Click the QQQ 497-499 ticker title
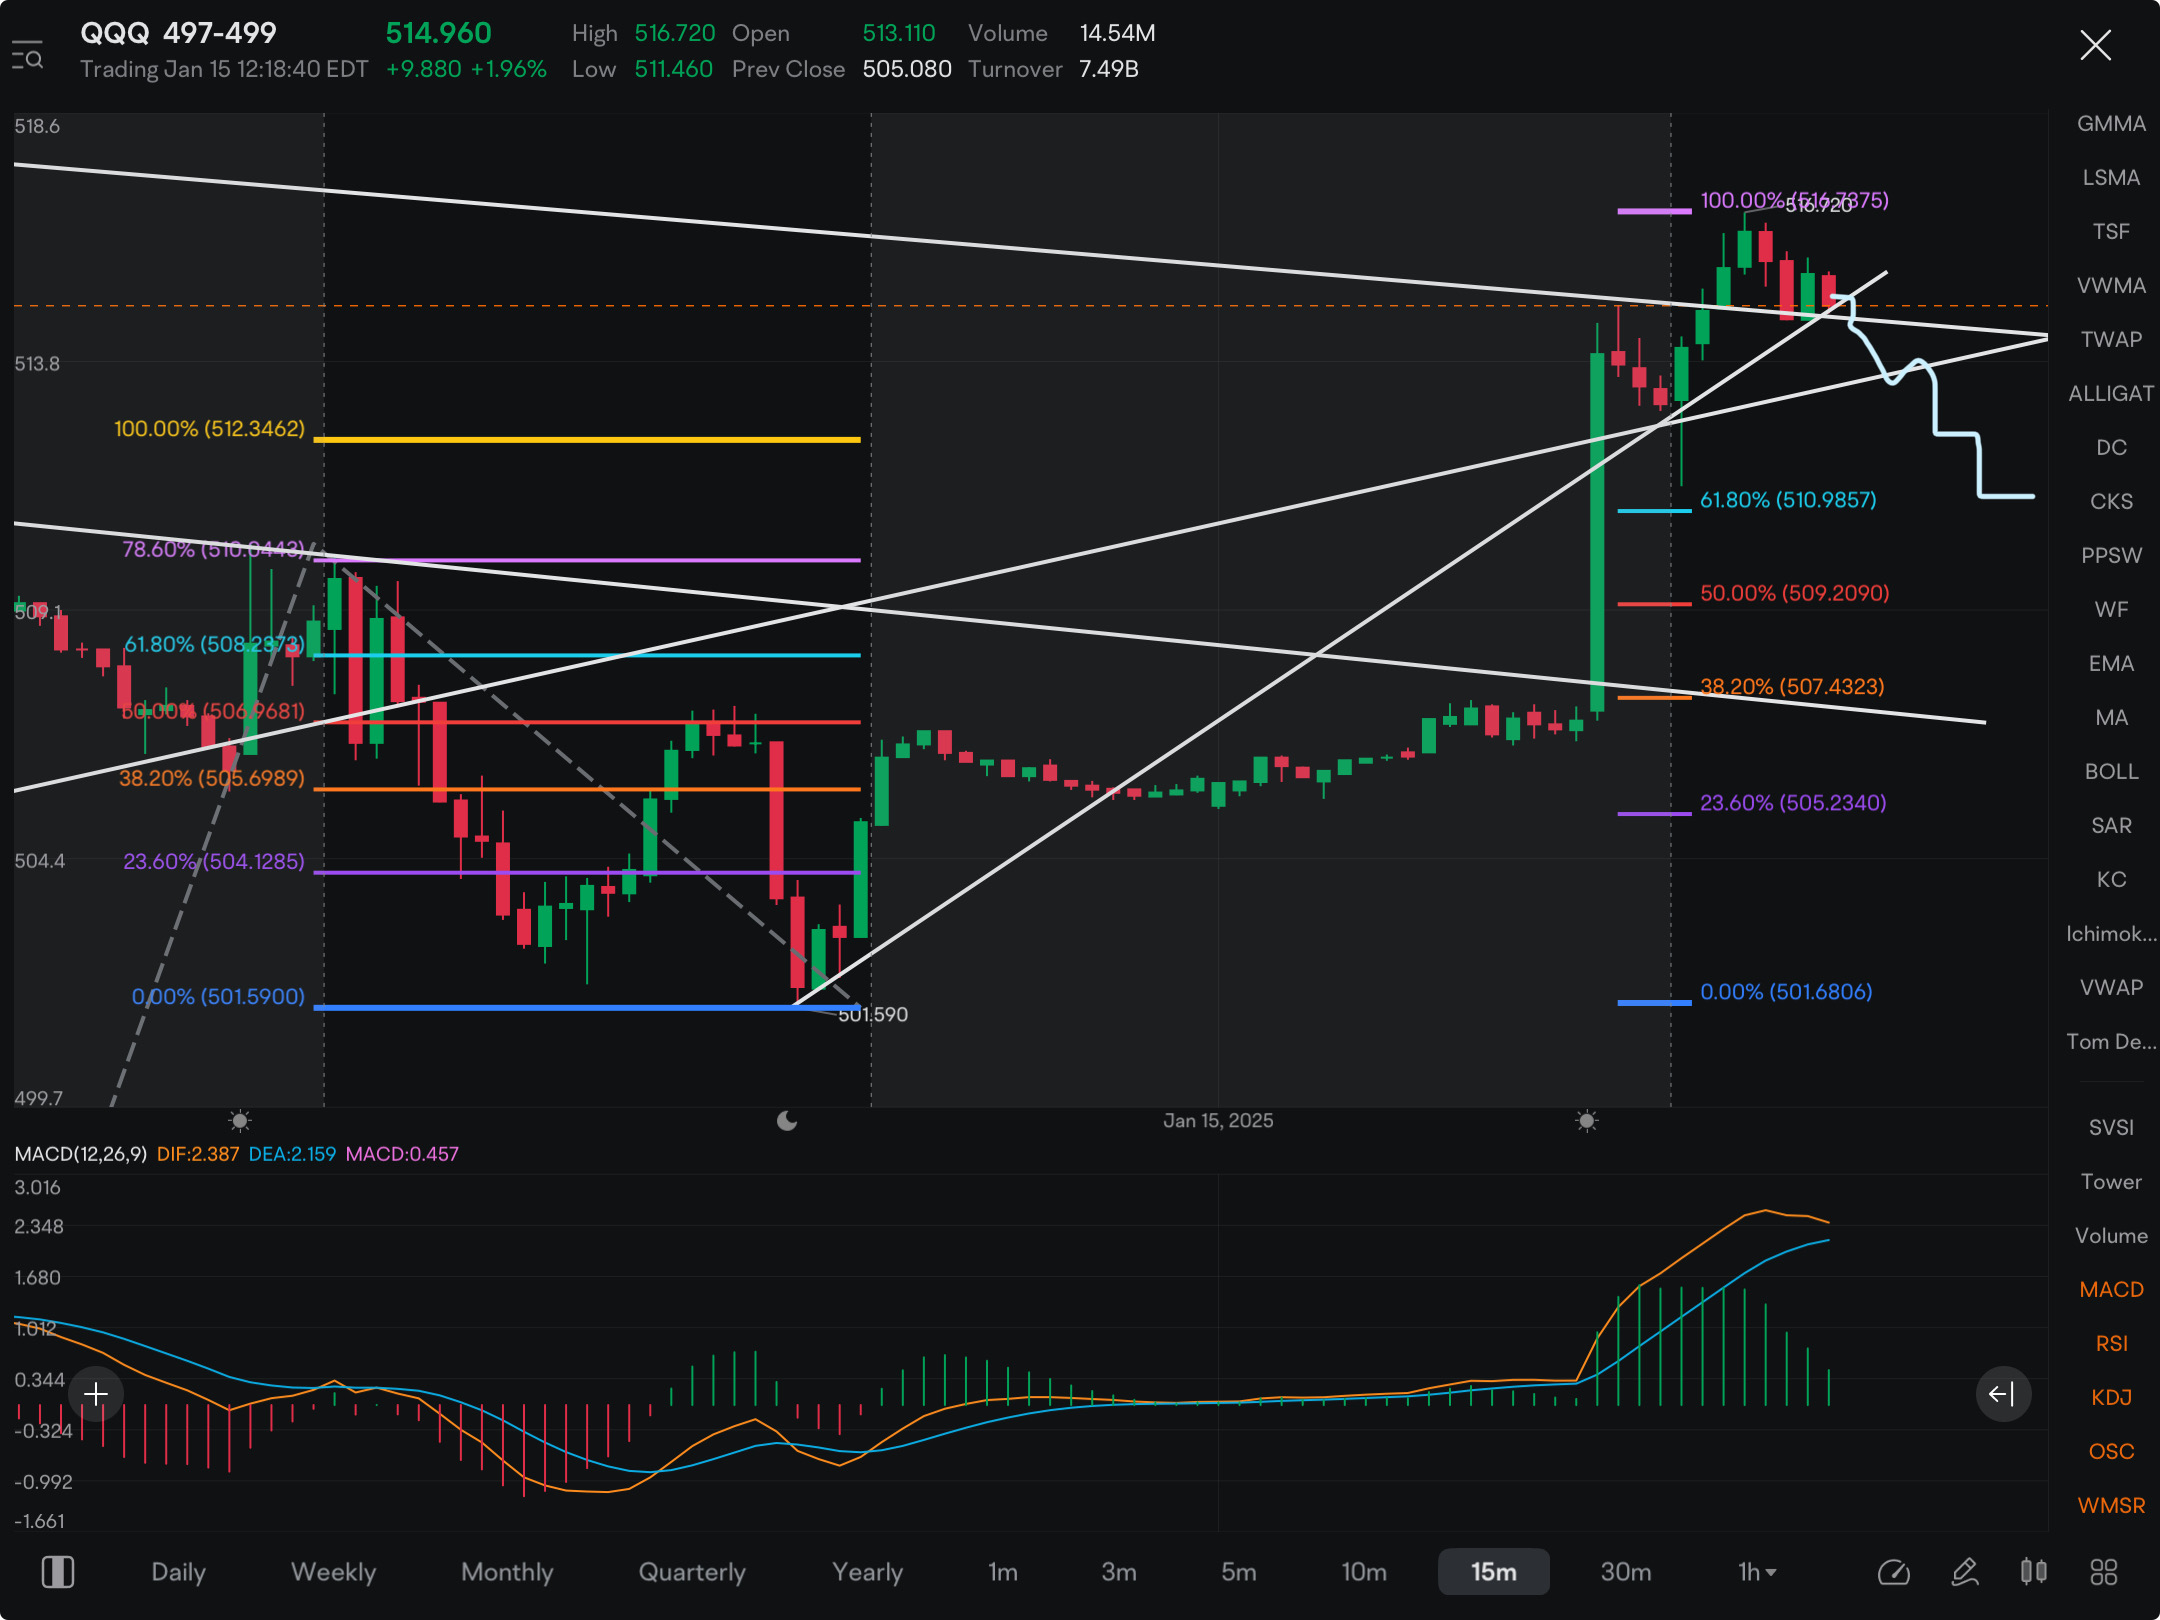 click(178, 33)
